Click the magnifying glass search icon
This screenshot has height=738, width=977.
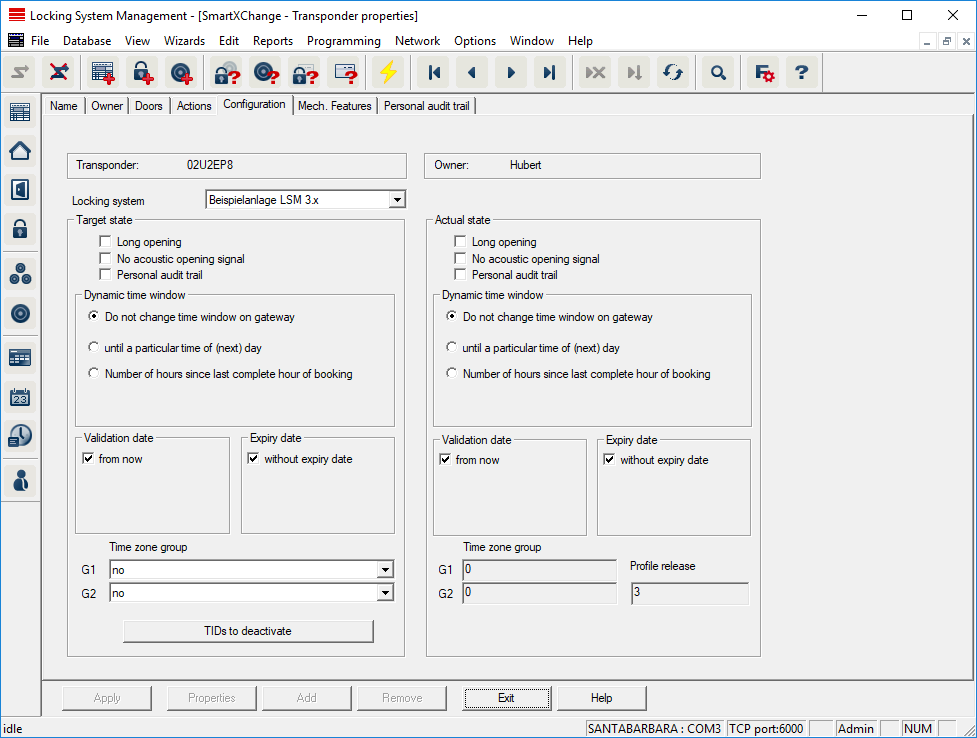coord(717,73)
